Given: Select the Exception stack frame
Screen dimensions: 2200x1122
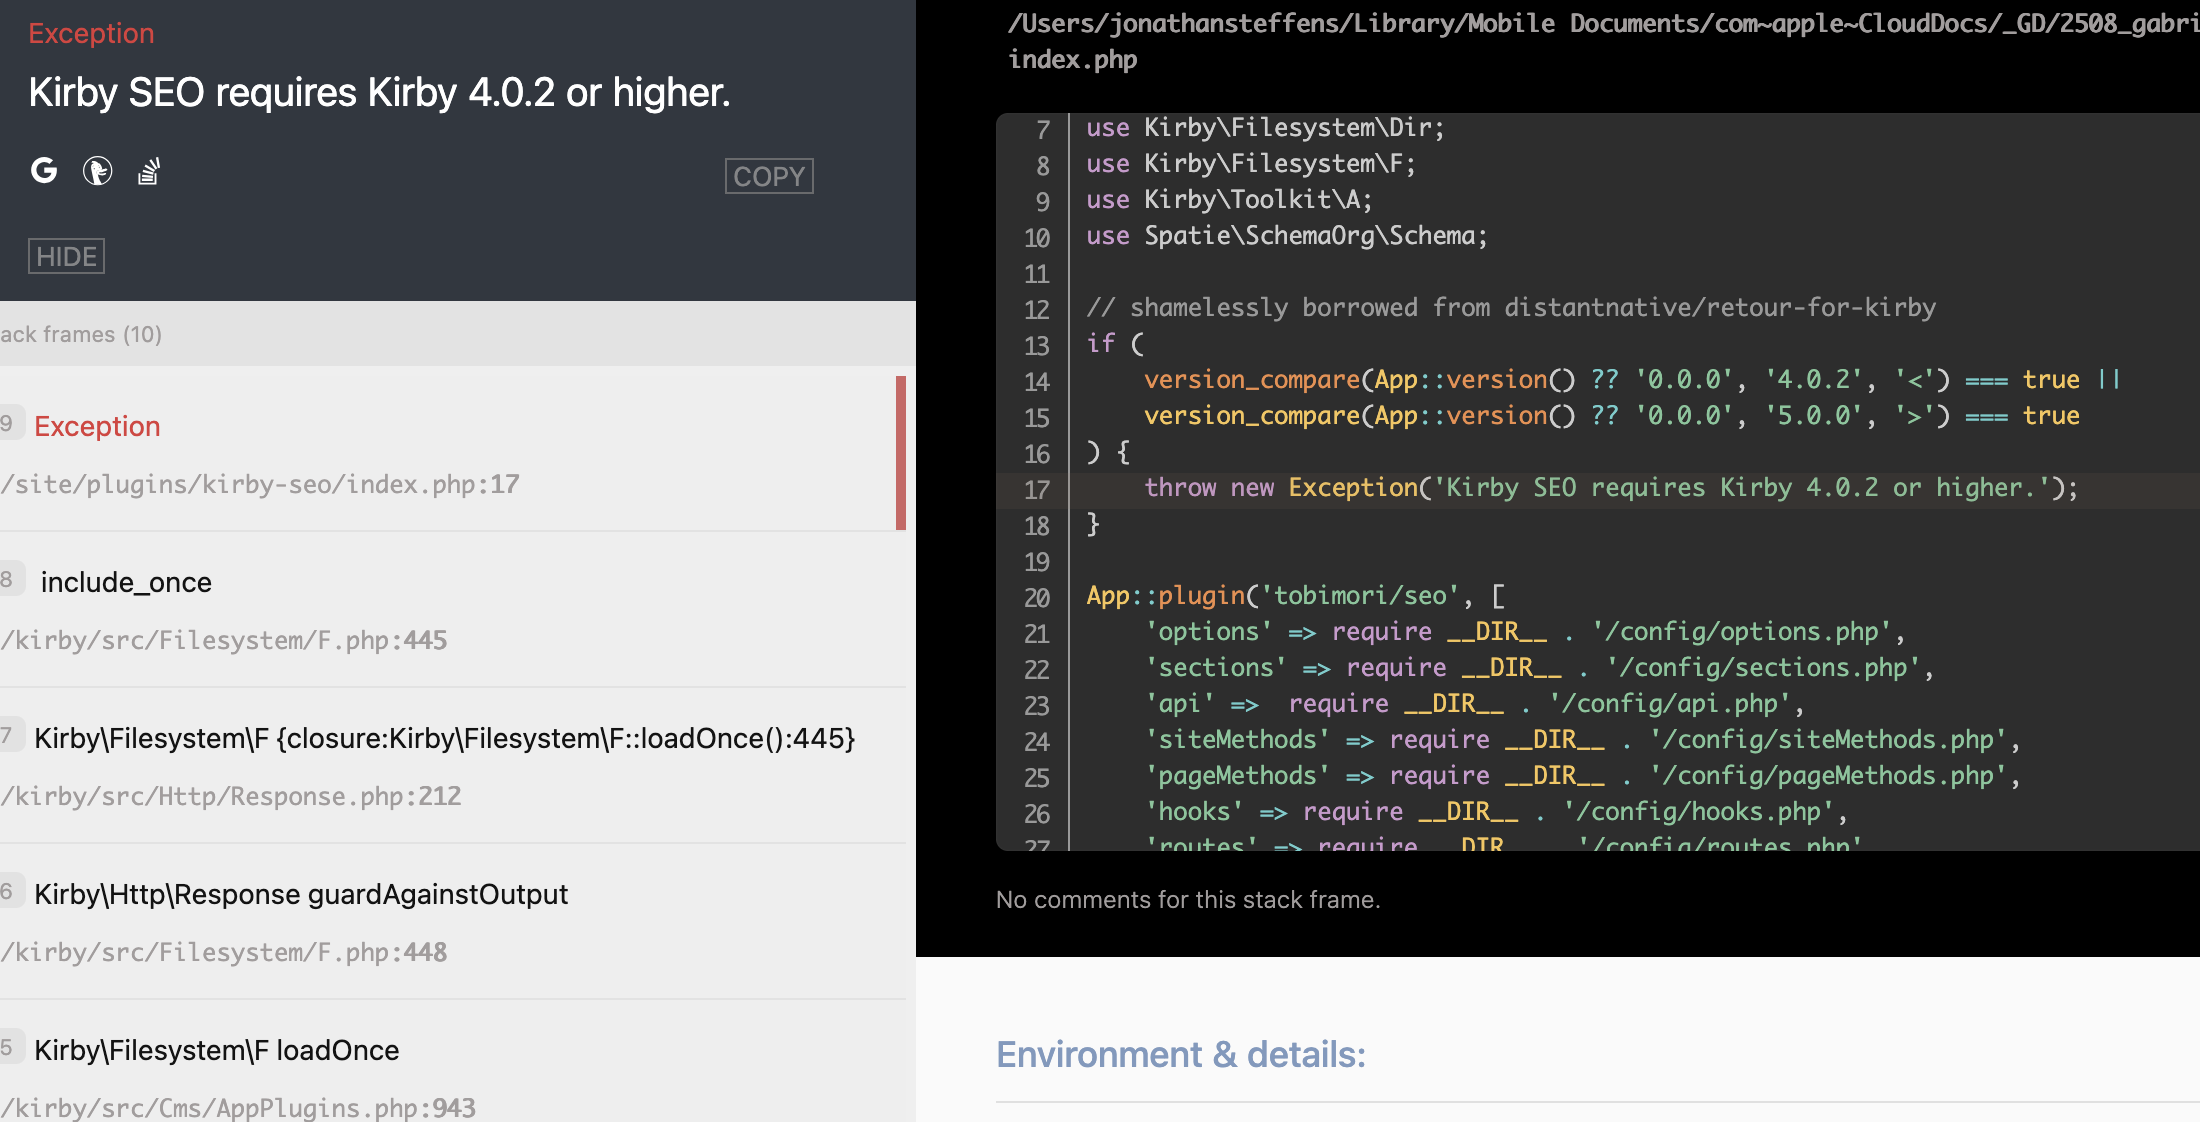Looking at the screenshot, I should [97, 427].
